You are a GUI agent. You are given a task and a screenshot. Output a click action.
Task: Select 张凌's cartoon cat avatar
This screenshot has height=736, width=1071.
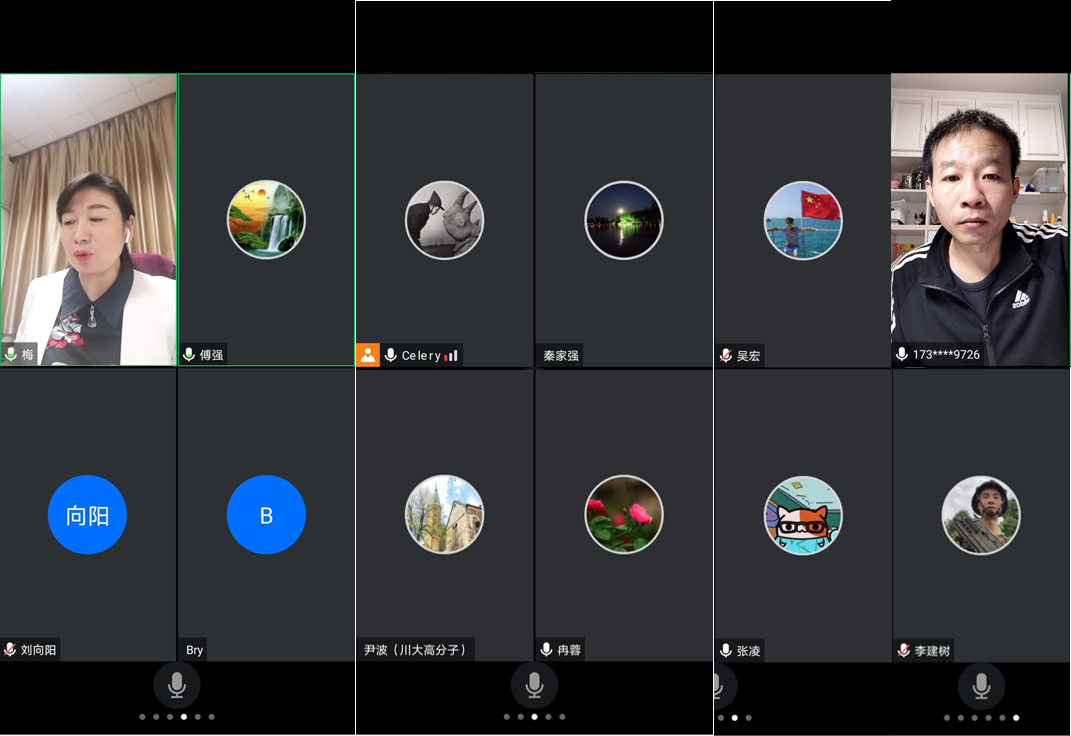click(x=802, y=515)
